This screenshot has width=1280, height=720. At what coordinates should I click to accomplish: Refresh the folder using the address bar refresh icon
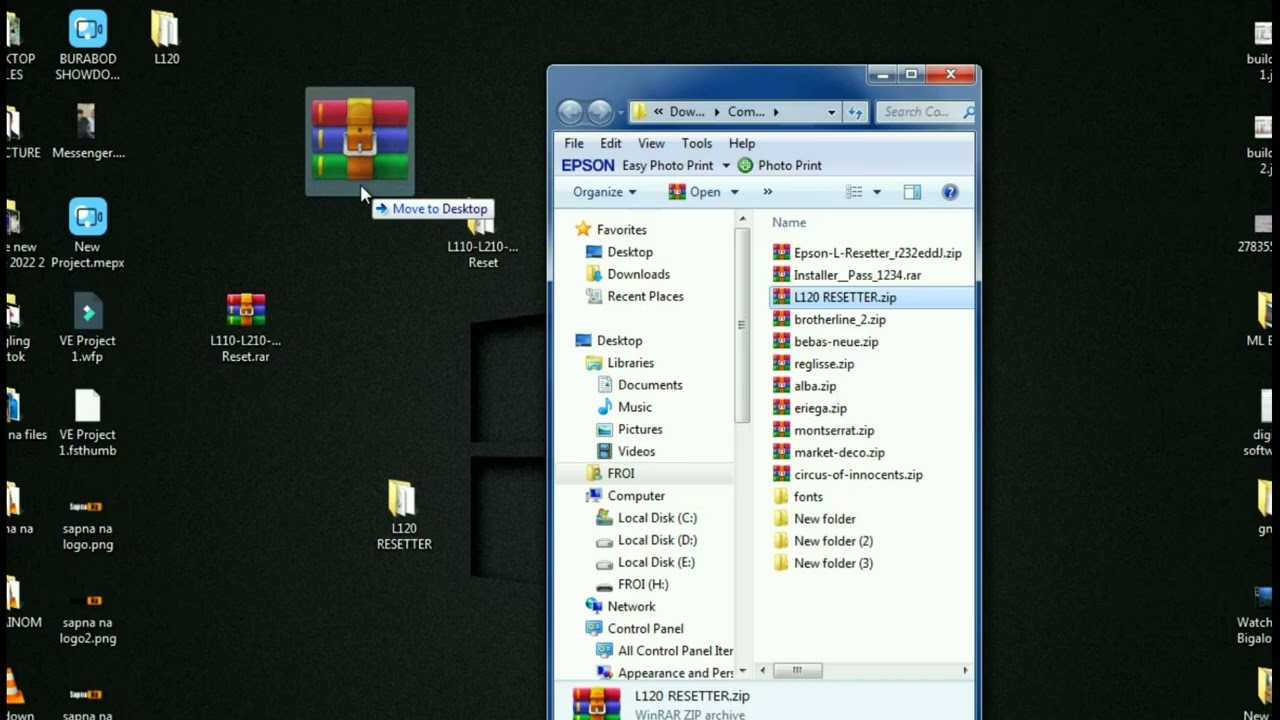[x=855, y=112]
